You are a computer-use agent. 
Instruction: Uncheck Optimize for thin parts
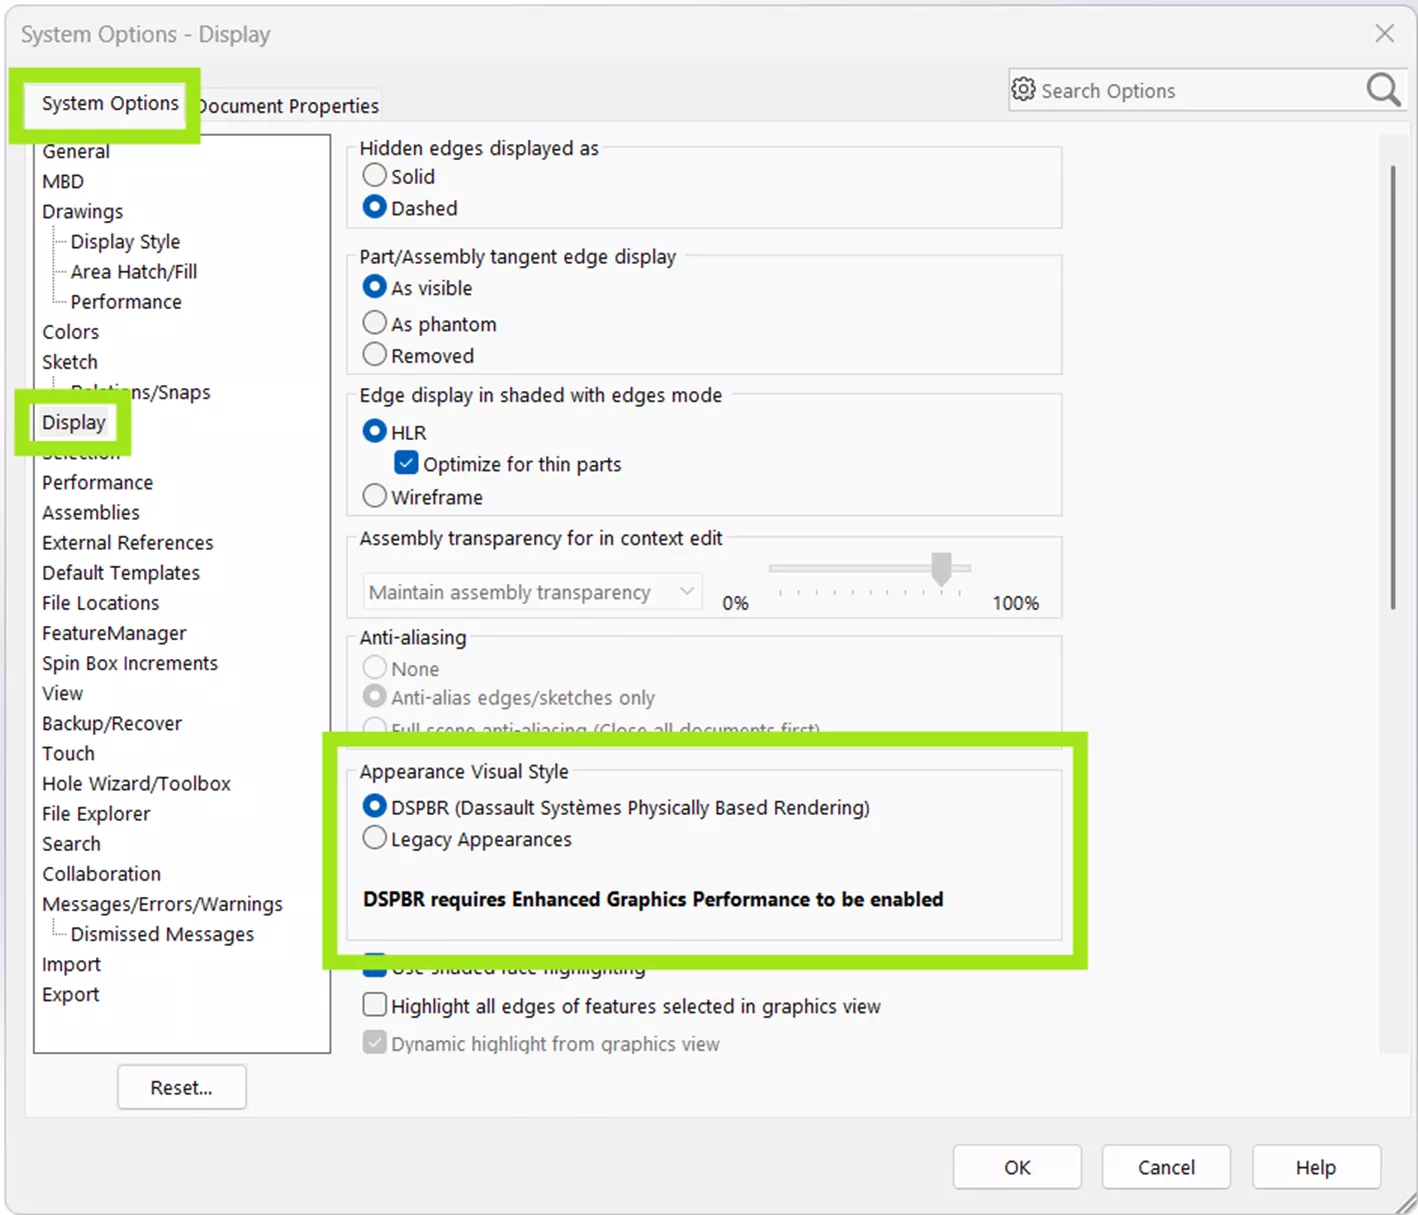click(x=405, y=462)
